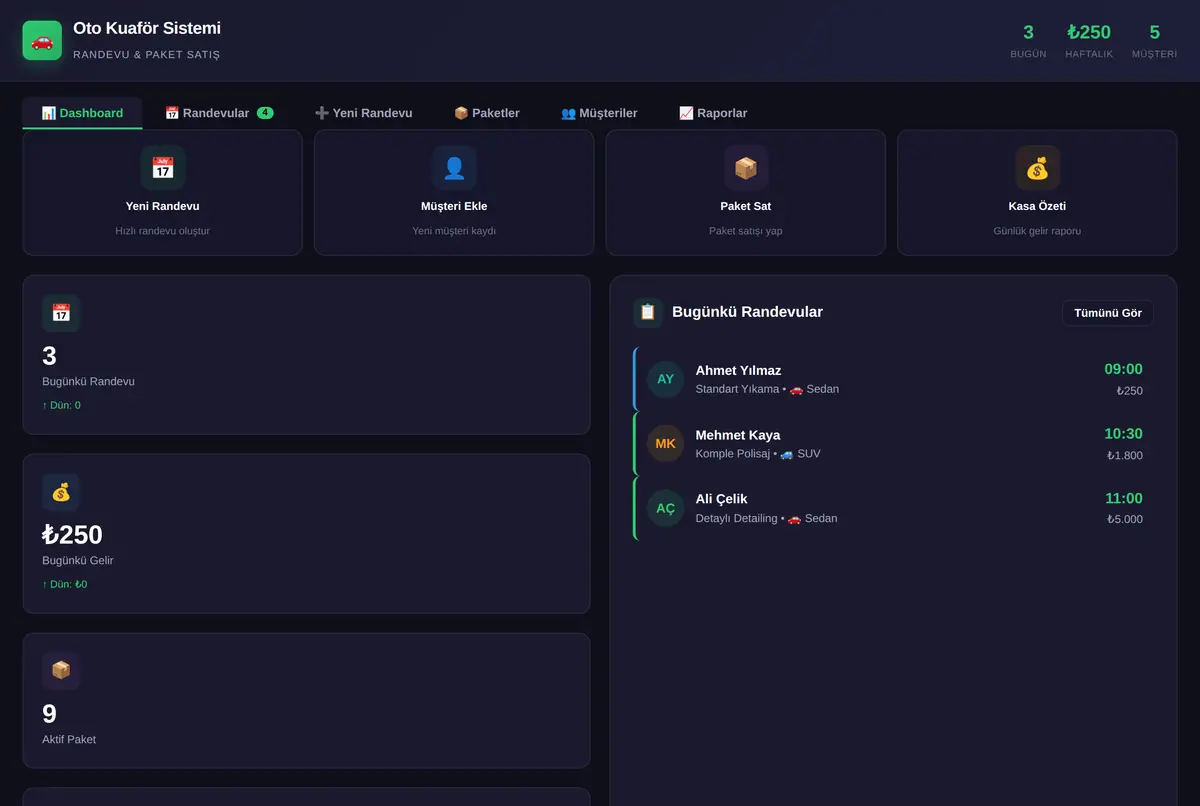Click the MK avatar for Mehmet Kaya
This screenshot has height=806, width=1200.
click(x=665, y=443)
